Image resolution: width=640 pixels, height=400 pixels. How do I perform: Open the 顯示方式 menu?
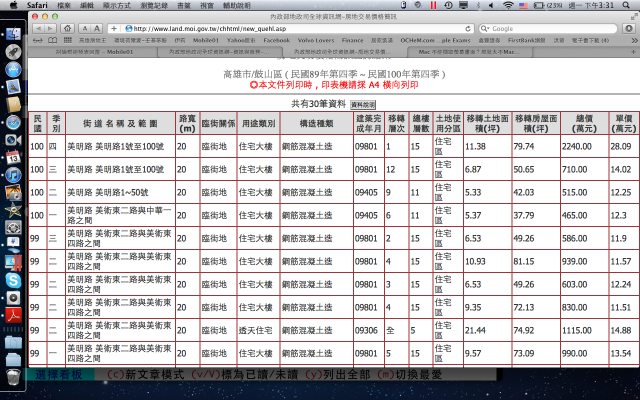pos(117,5)
